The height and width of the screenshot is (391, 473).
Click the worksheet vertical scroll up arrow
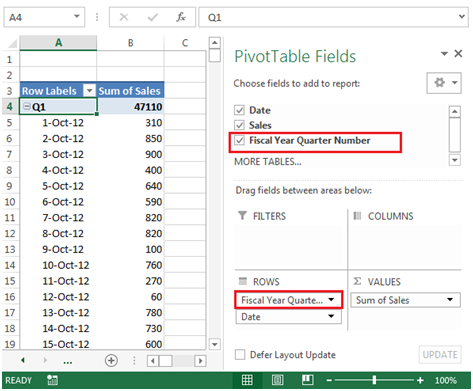[214, 43]
